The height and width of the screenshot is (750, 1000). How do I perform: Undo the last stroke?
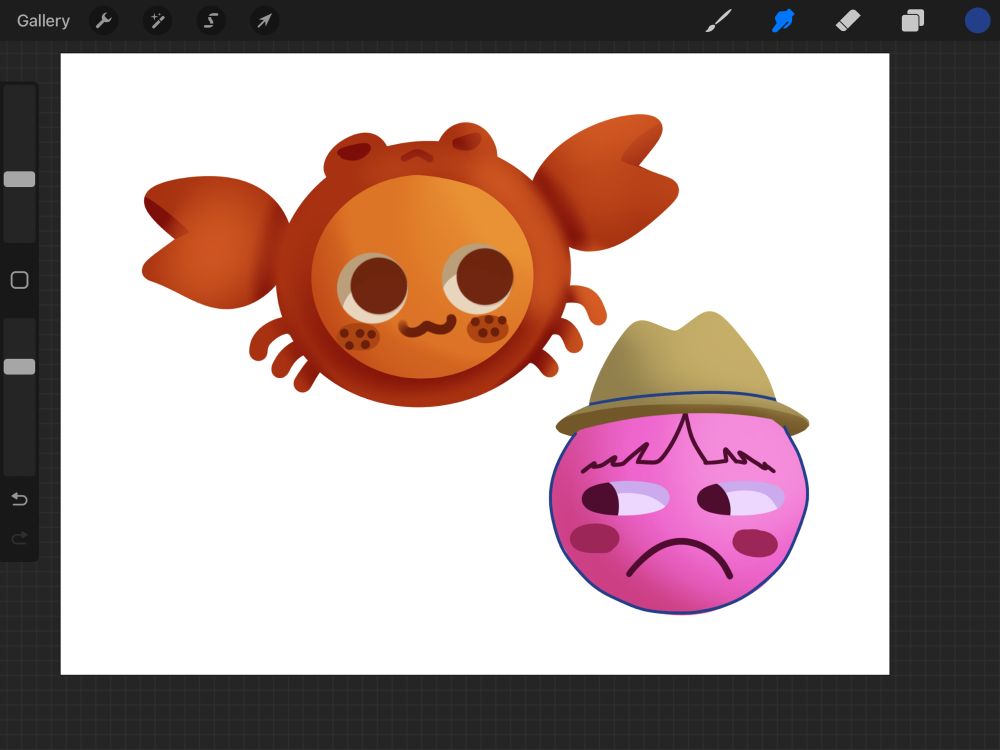coord(20,499)
